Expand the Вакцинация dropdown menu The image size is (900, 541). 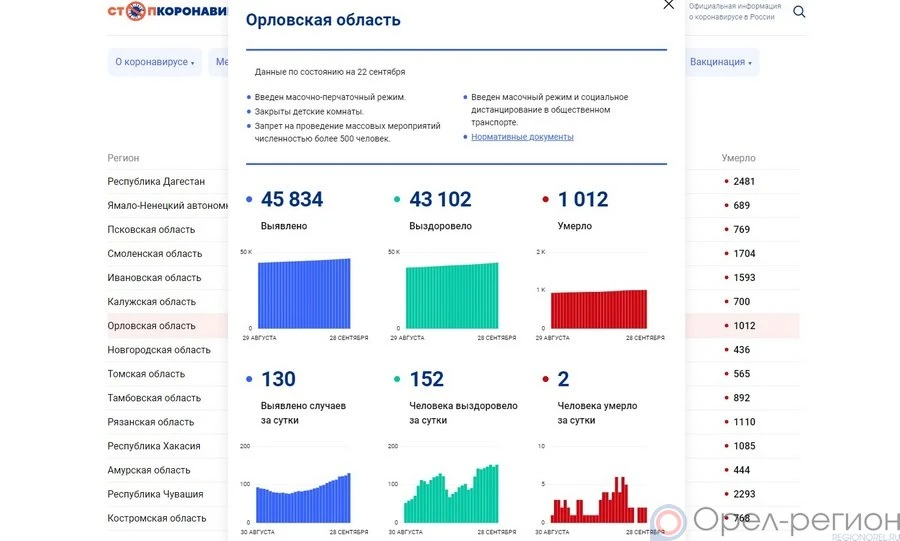[x=721, y=62]
